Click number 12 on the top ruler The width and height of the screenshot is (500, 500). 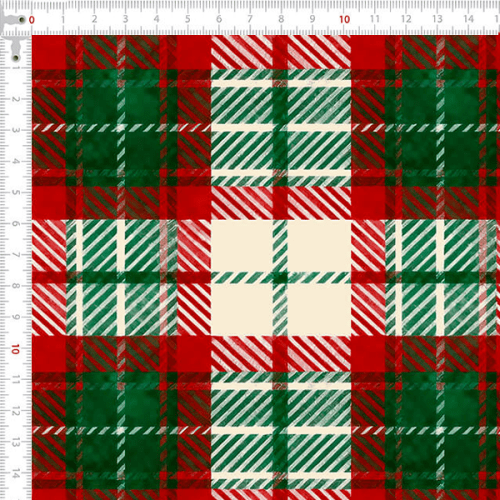(406, 19)
